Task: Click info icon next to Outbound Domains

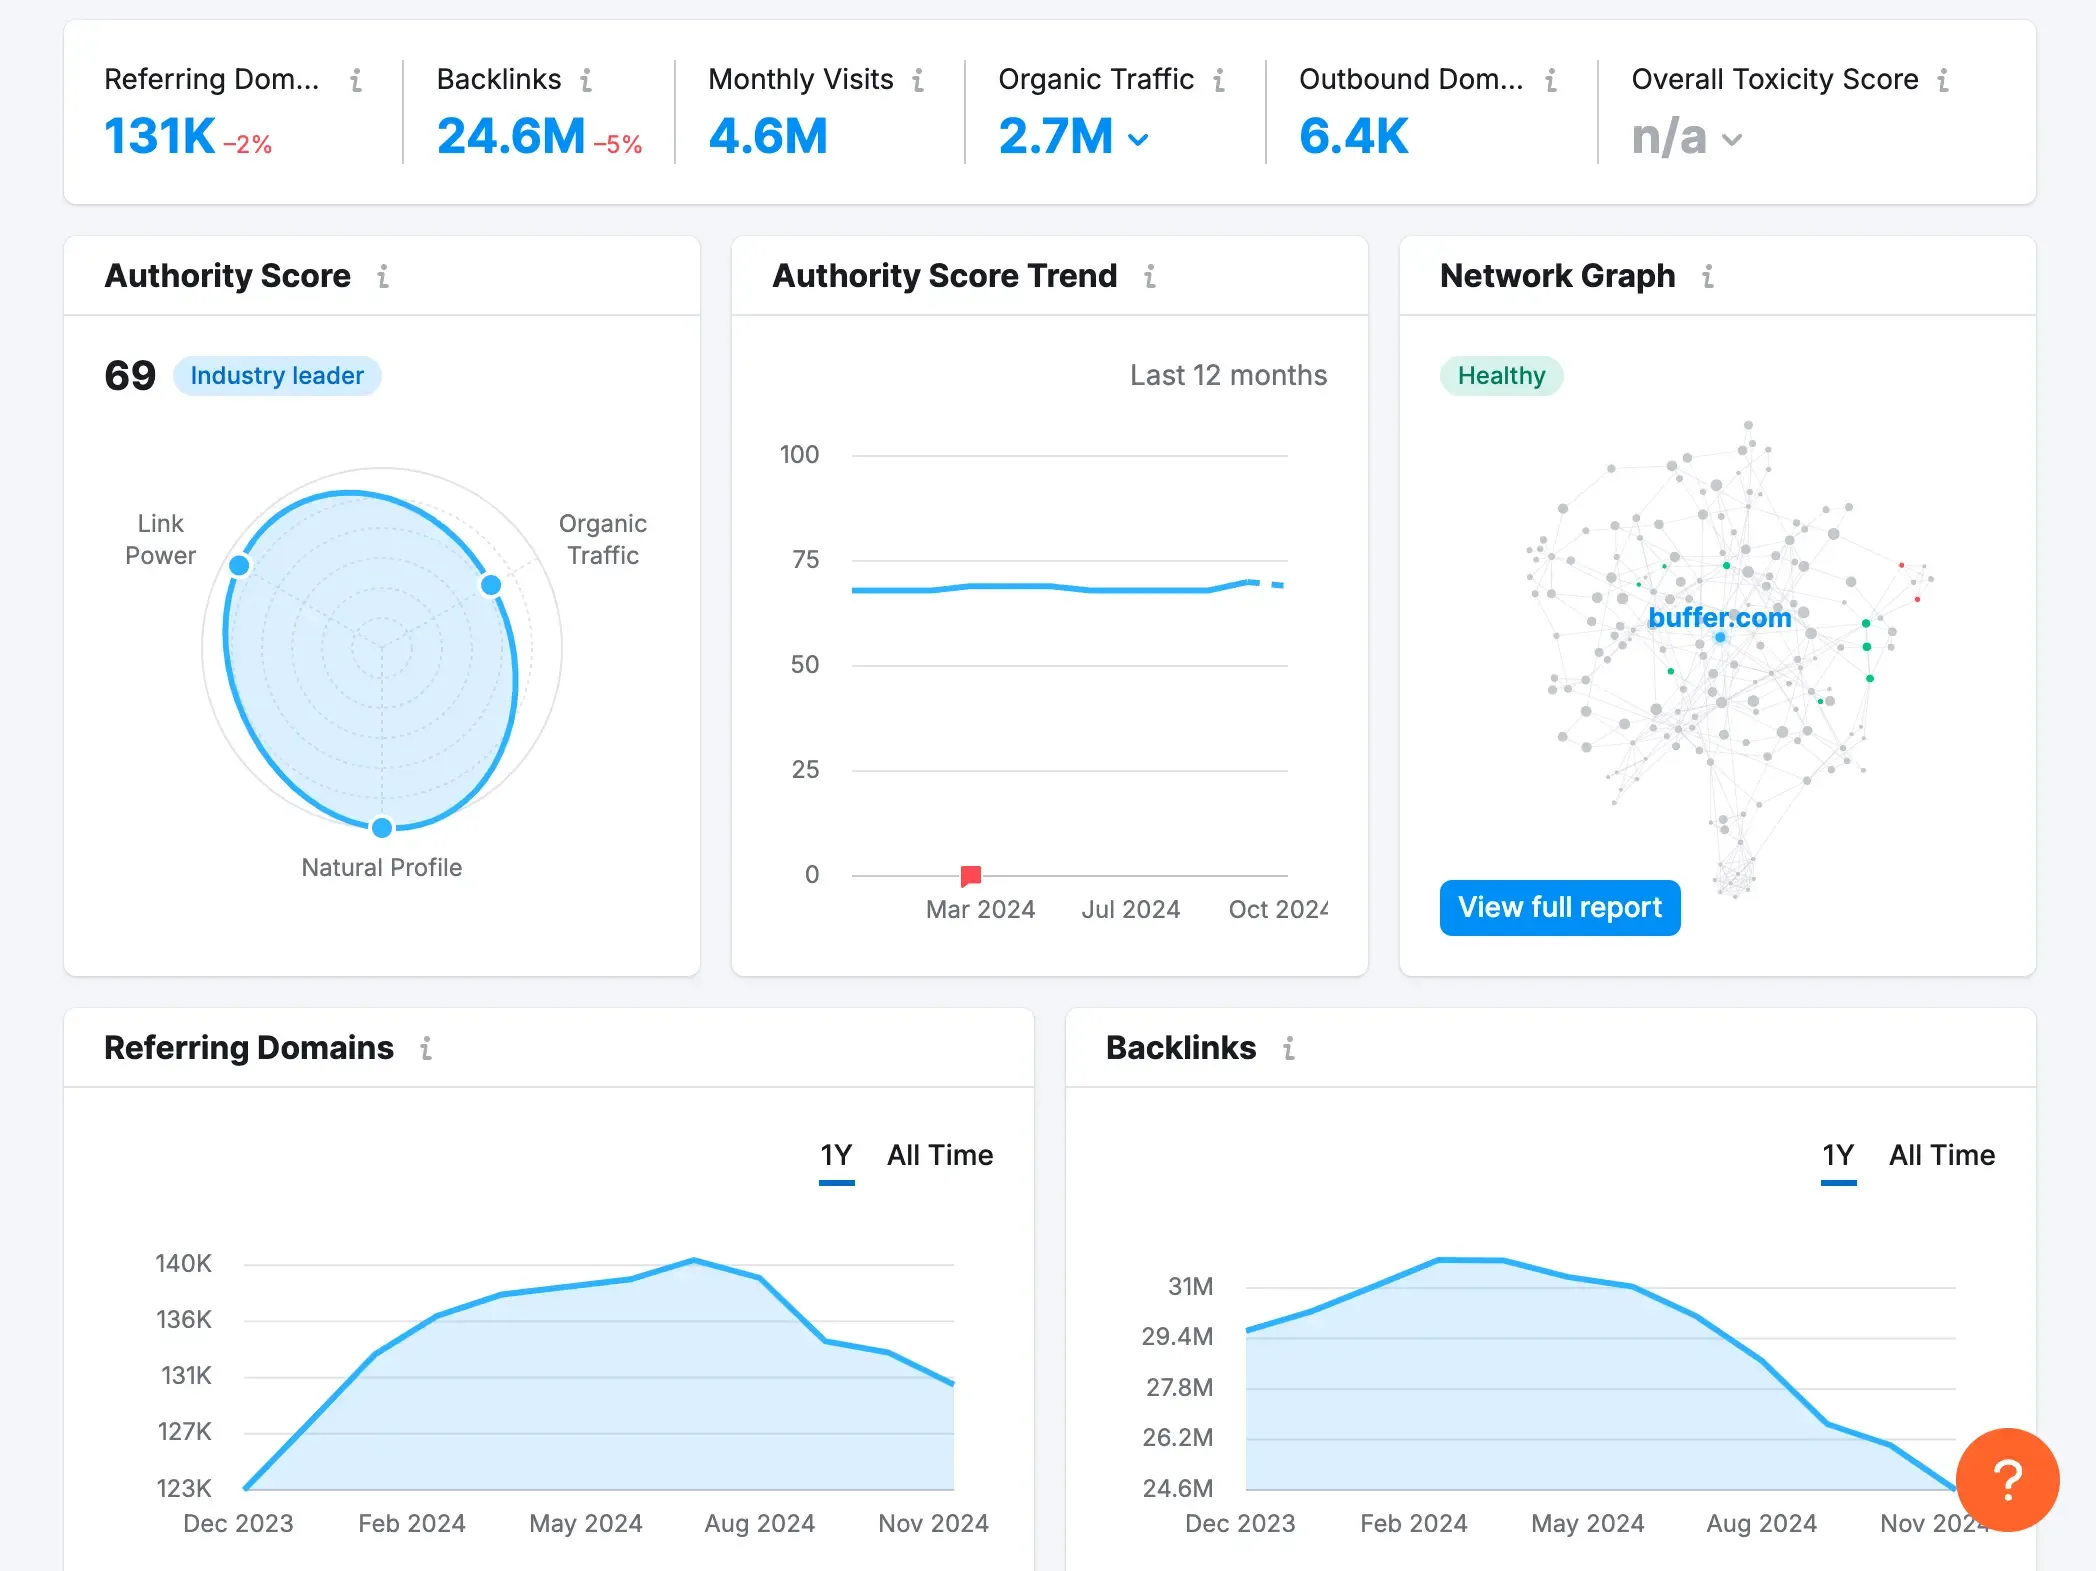Action: 1550,80
